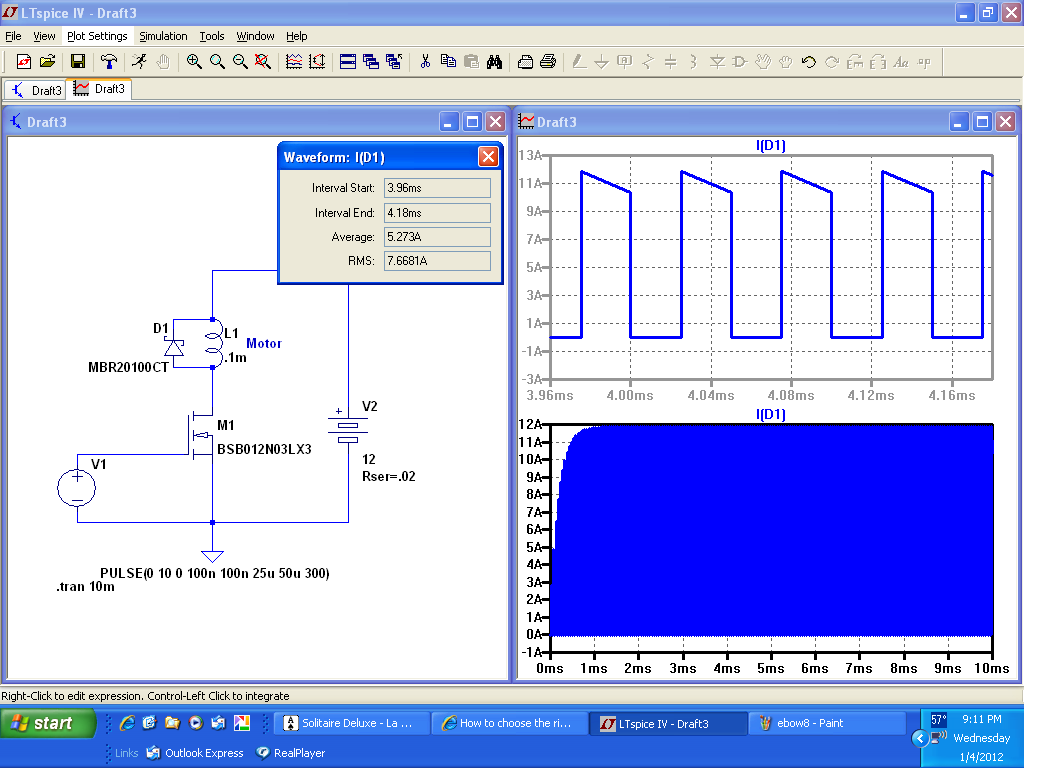
Task: Open the Window menu
Action: tap(255, 36)
